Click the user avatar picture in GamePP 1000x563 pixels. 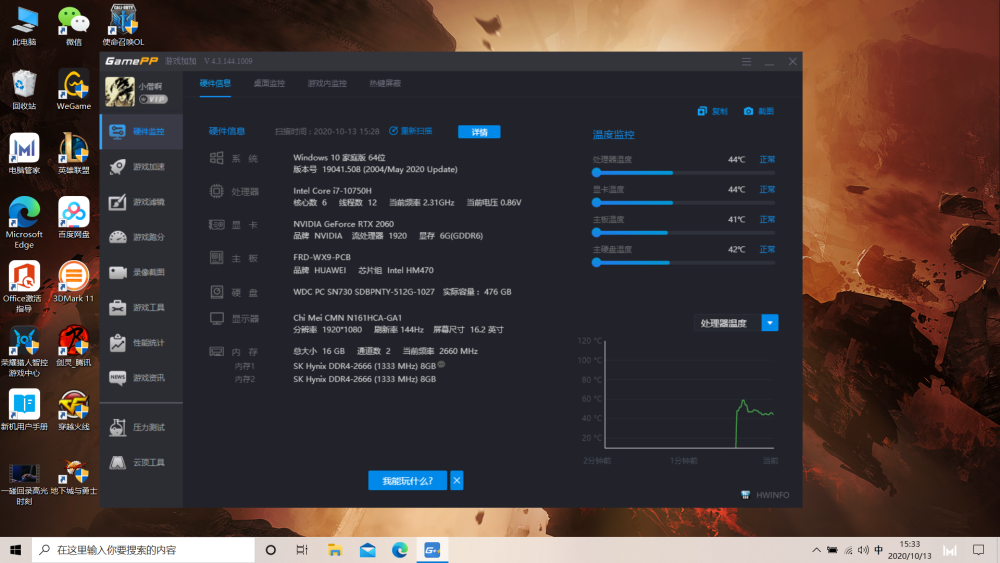click(120, 92)
